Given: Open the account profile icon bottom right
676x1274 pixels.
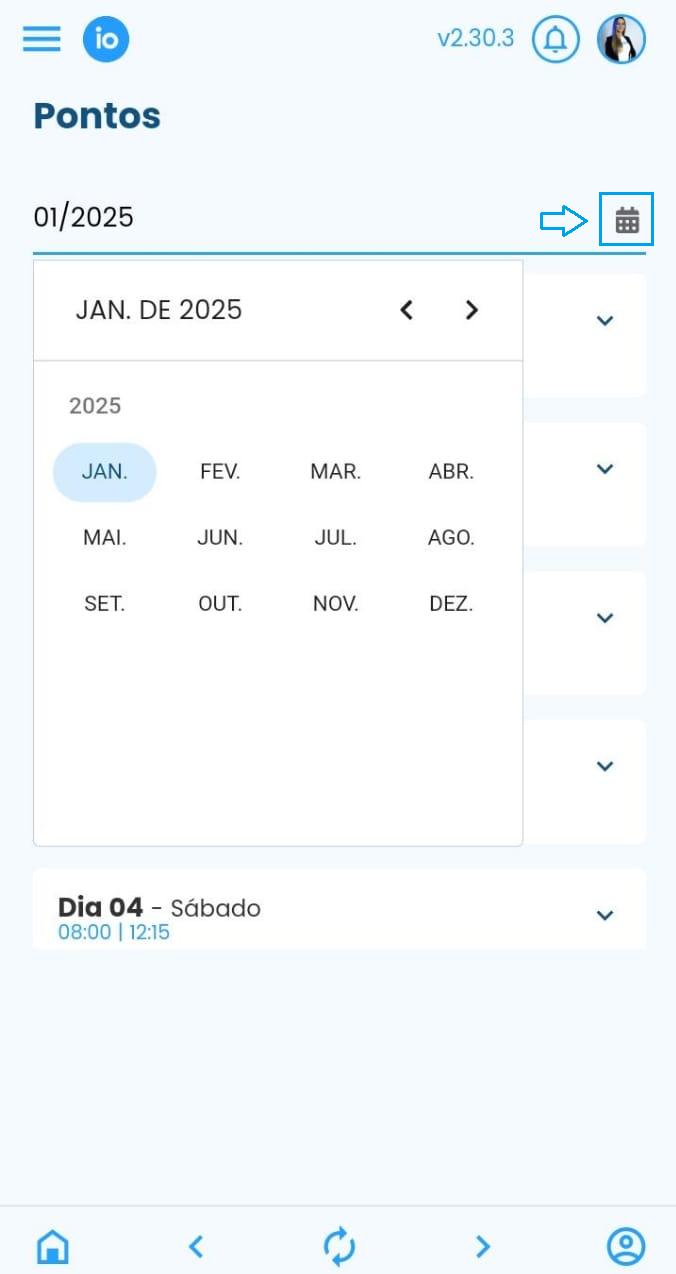Looking at the screenshot, I should (x=625, y=1246).
